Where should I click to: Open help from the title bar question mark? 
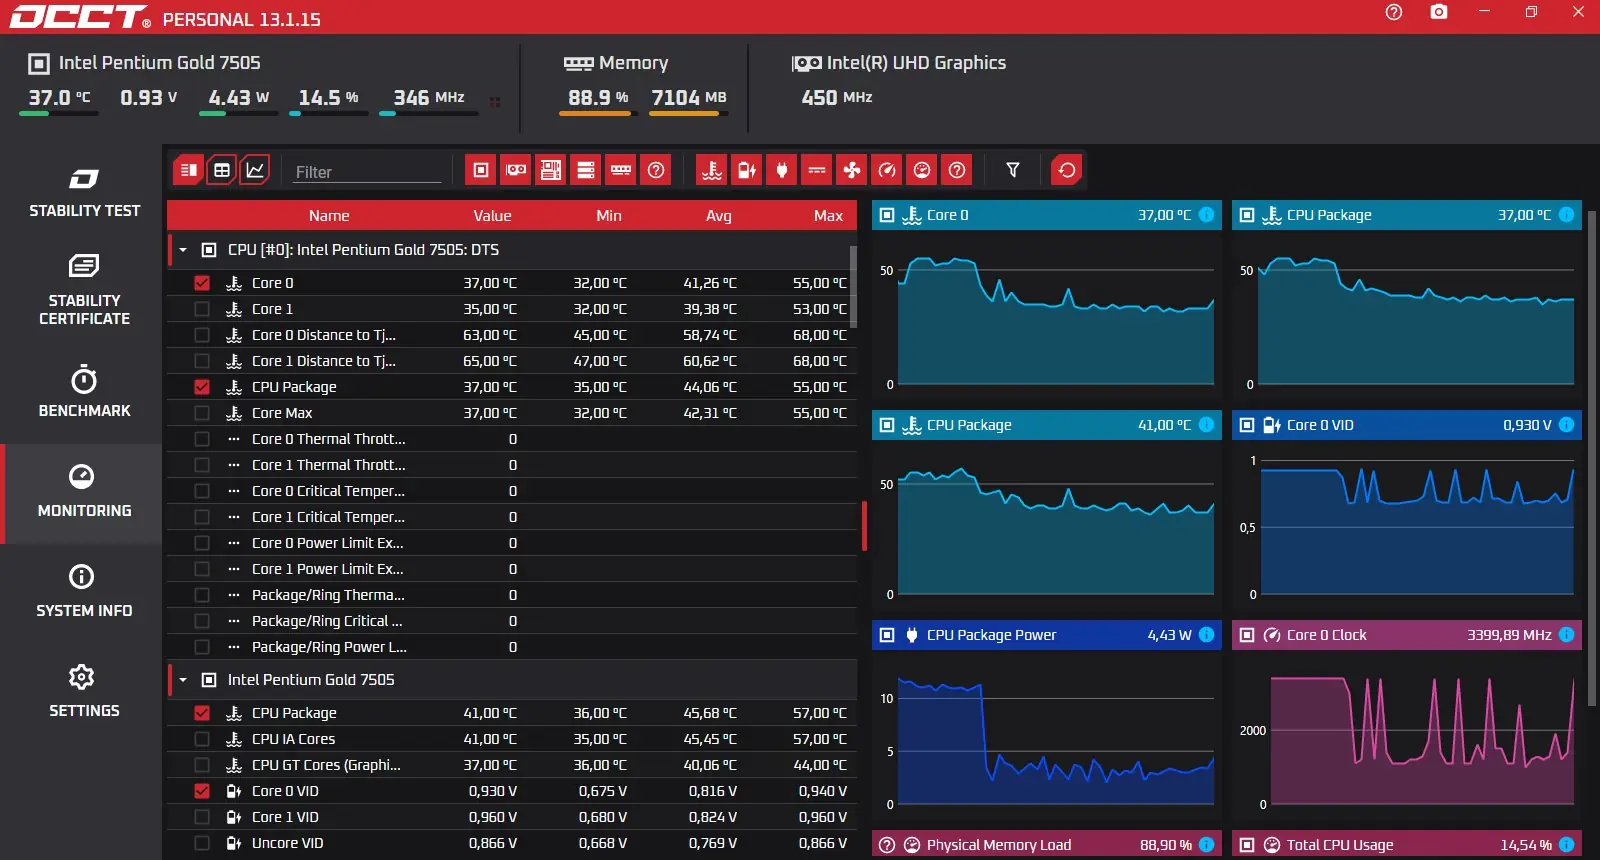[x=1394, y=12]
